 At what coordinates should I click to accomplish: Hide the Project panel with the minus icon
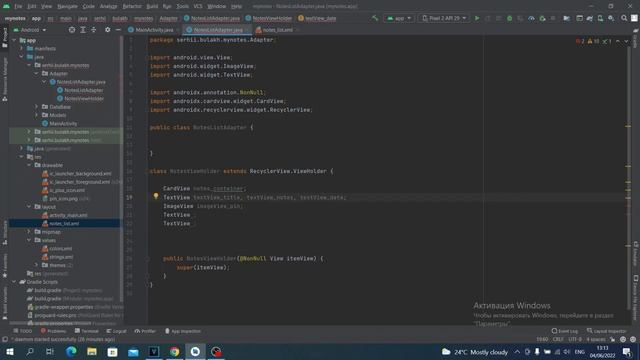[118, 30]
